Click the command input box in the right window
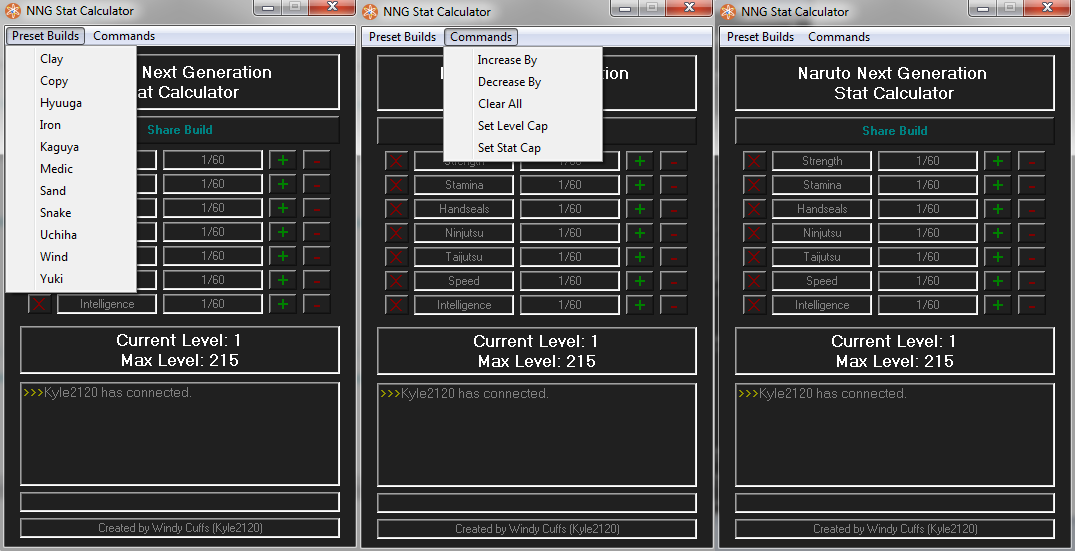This screenshot has width=1075, height=551. pyautogui.click(x=895, y=503)
